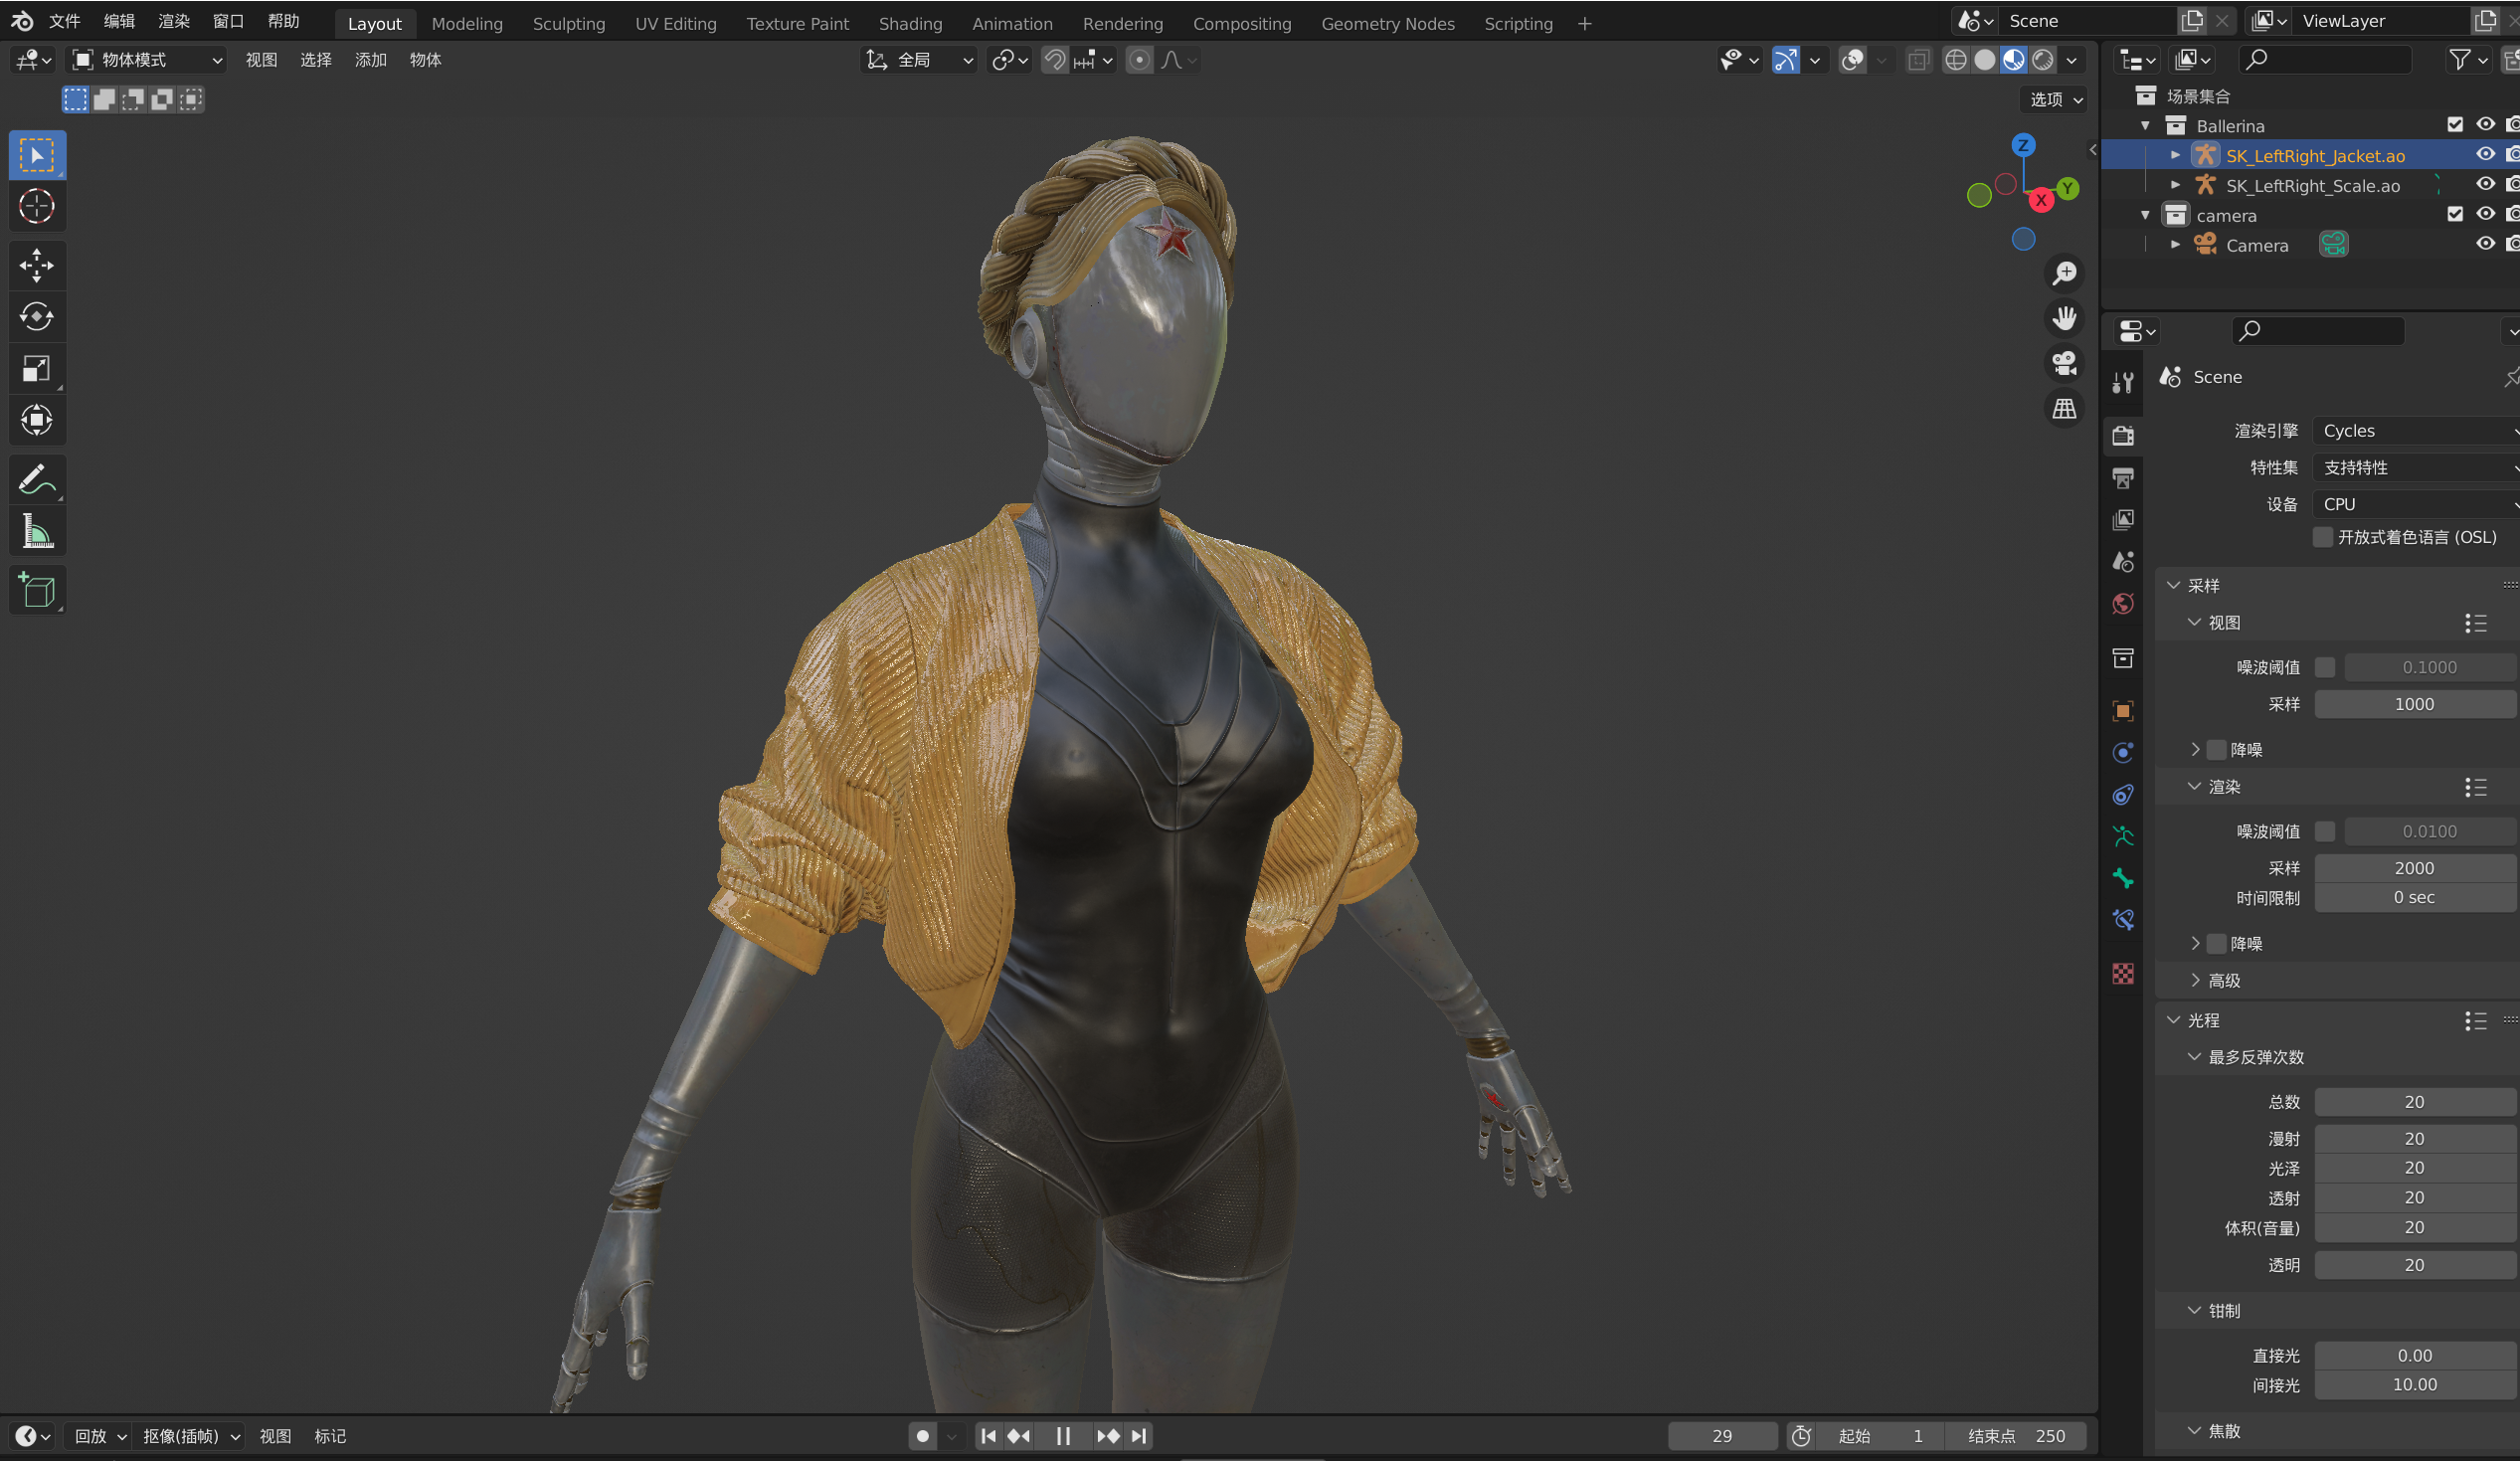This screenshot has height=1461, width=2520.
Task: Enable Open Shading Language (OSL) checkbox
Action: coord(2323,537)
